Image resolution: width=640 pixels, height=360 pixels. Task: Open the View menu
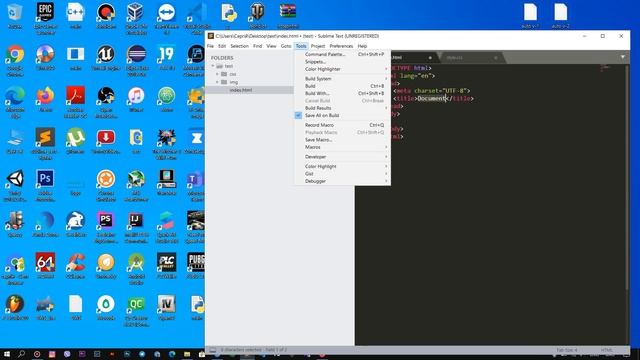click(x=271, y=46)
